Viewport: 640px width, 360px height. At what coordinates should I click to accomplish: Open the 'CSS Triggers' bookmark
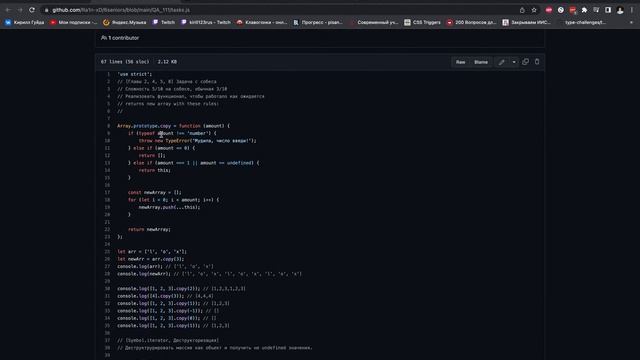point(422,22)
